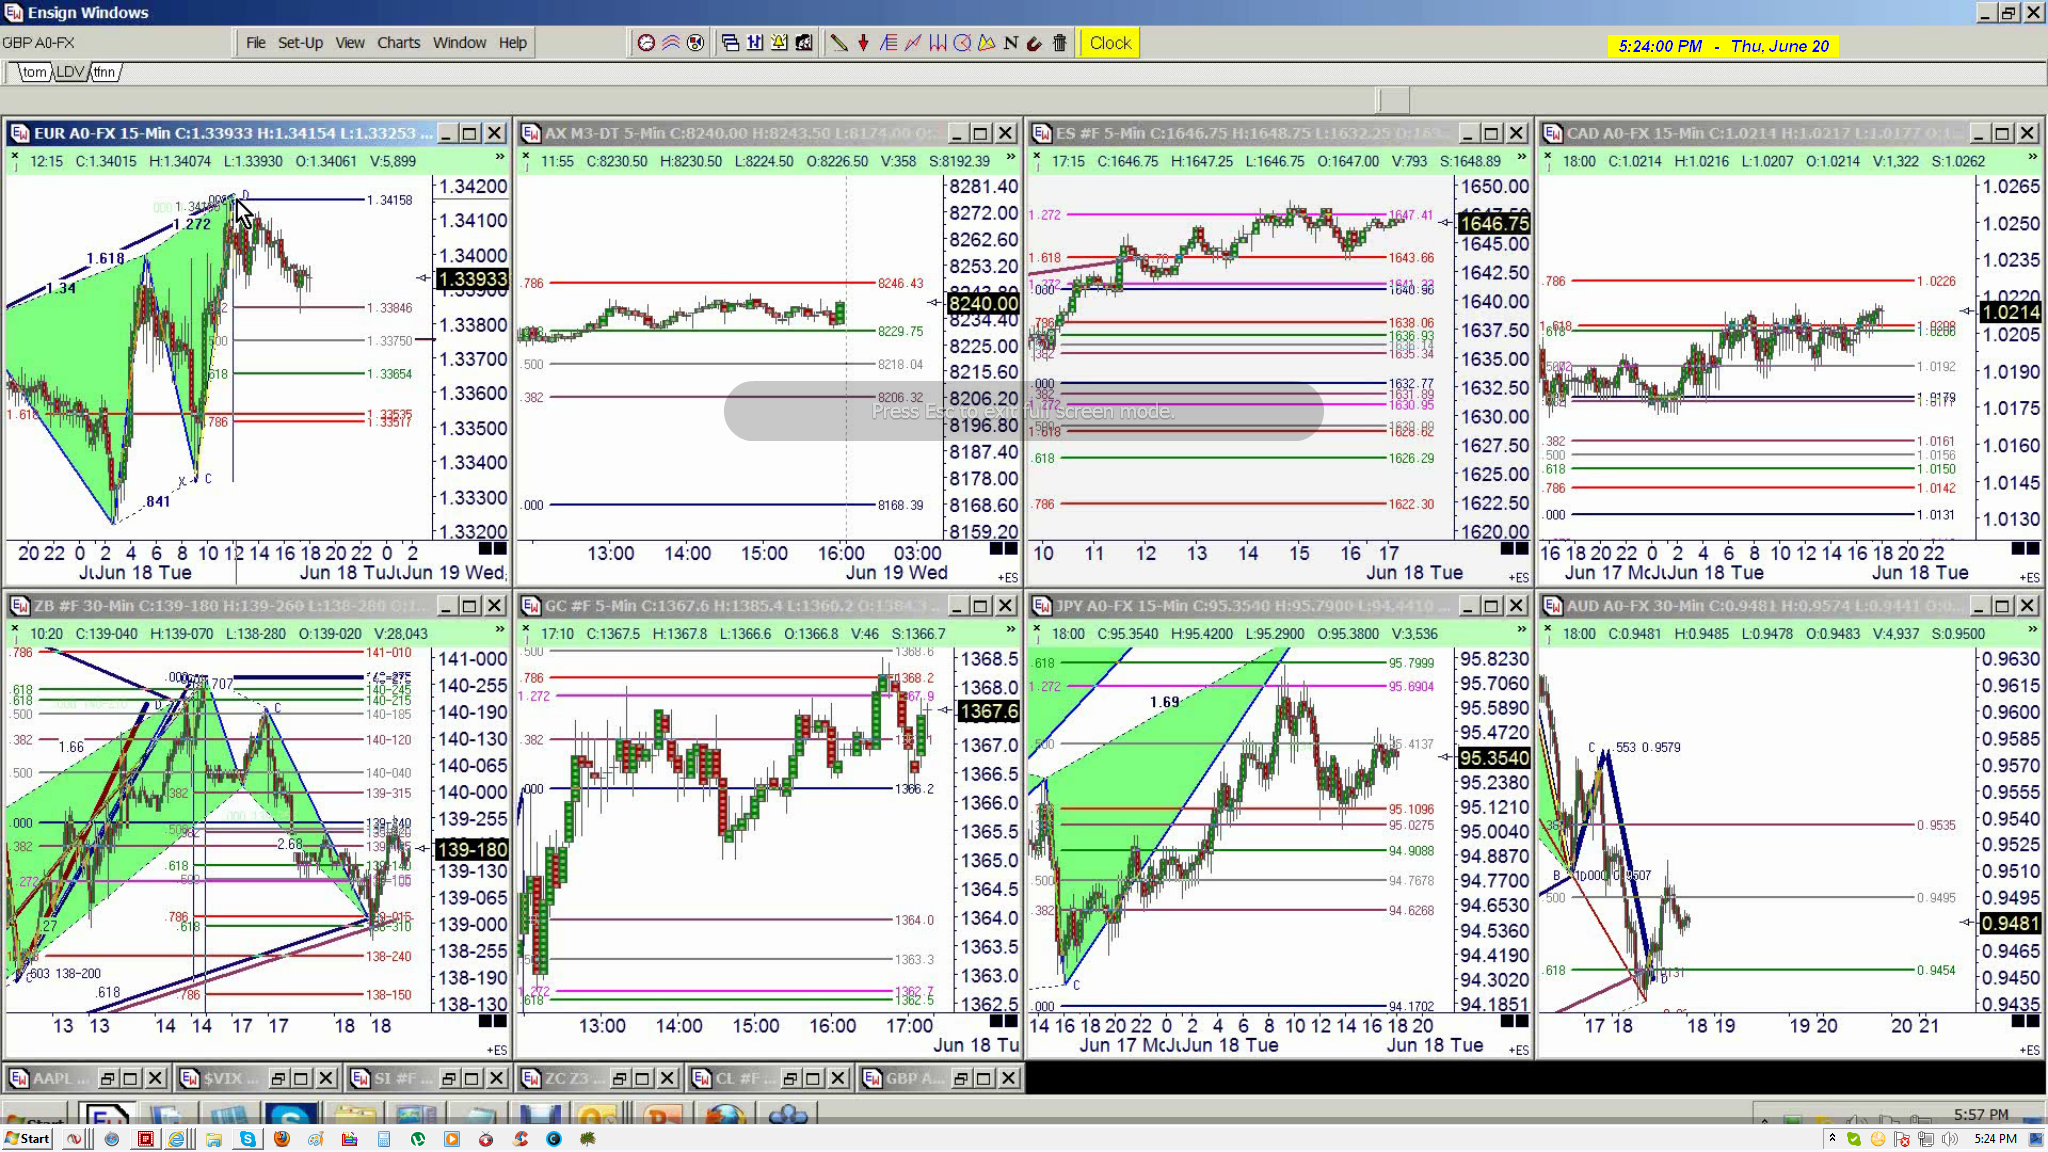Click the round multicolor shapes toolbar icon
2048x1152 pixels.
695,43
